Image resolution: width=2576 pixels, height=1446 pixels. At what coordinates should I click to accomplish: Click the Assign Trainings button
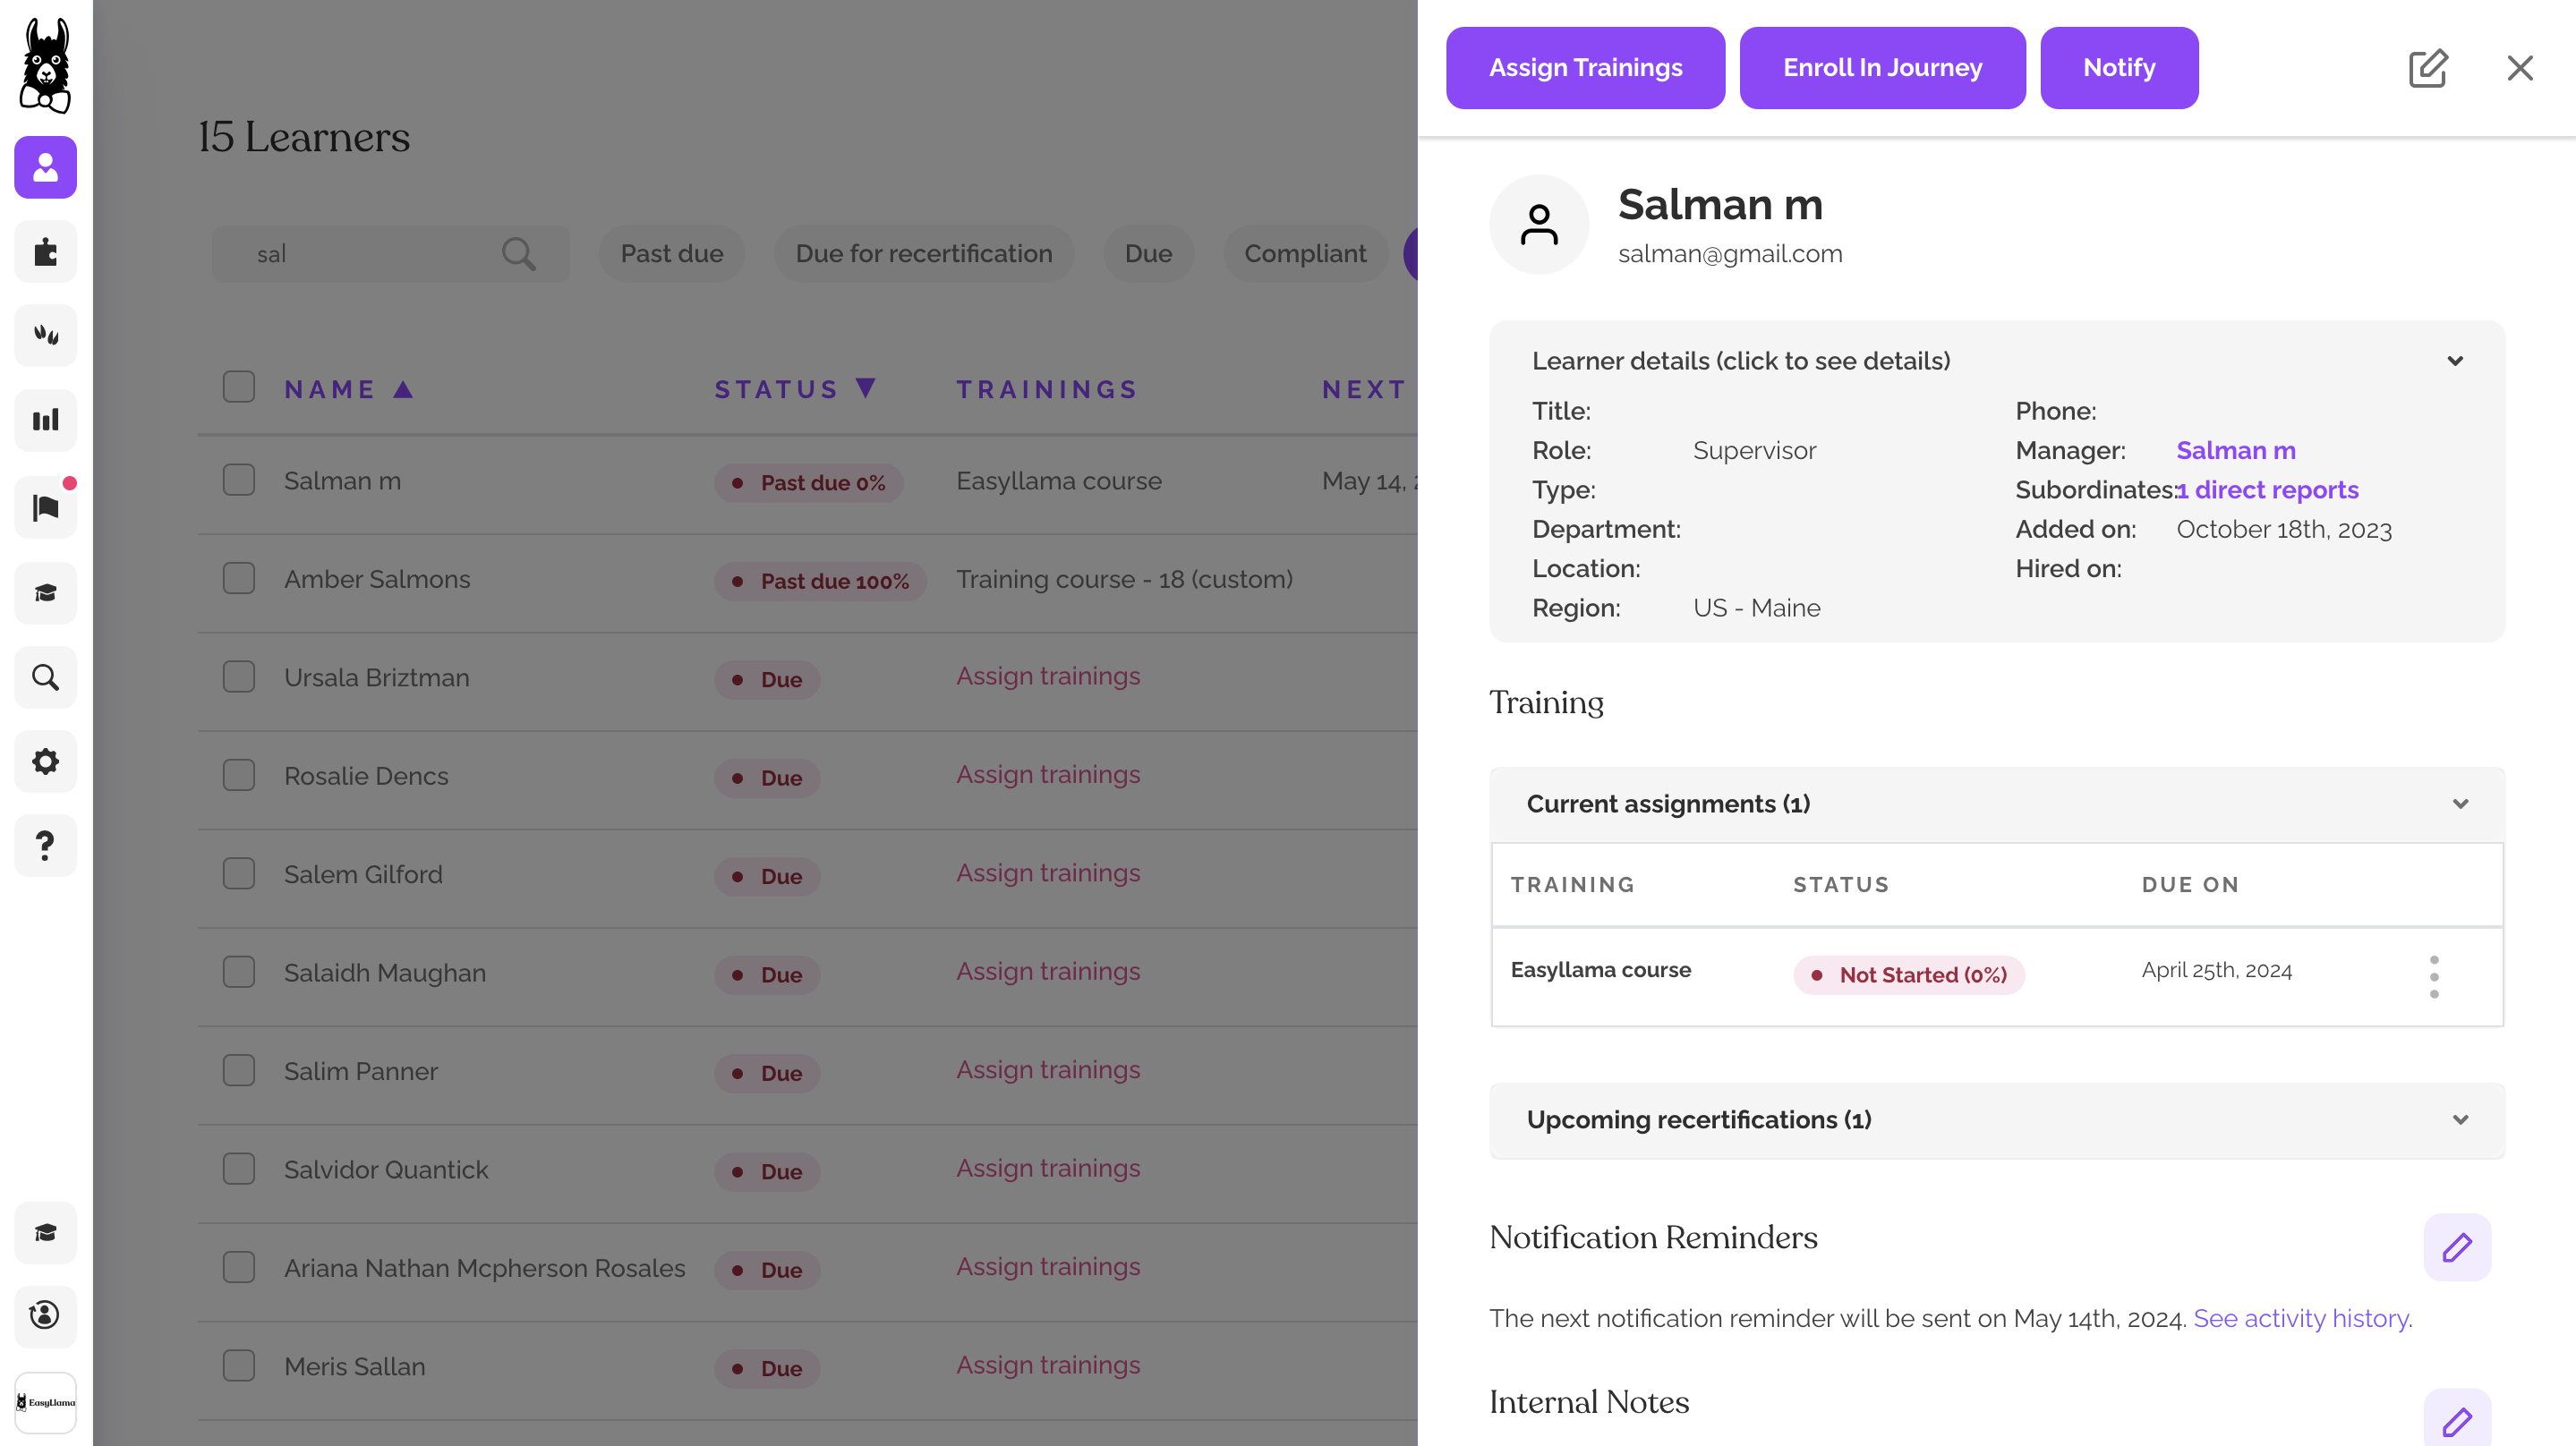tap(1585, 68)
